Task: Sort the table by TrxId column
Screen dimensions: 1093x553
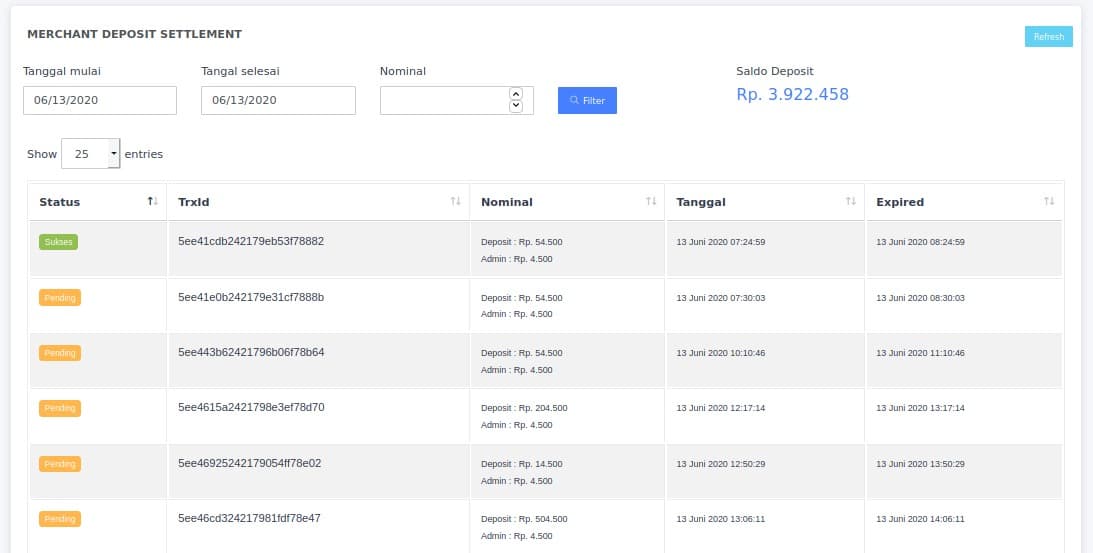Action: (x=455, y=202)
